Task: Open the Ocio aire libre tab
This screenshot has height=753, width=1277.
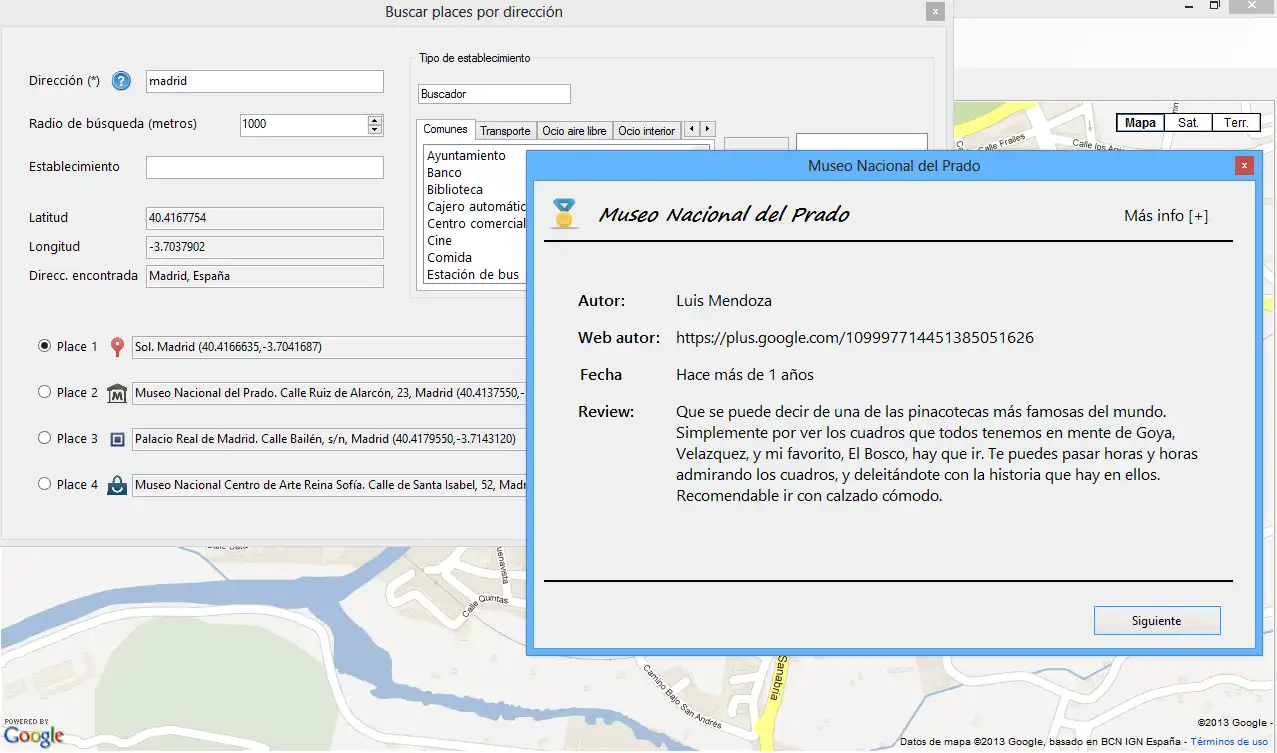Action: coord(574,131)
